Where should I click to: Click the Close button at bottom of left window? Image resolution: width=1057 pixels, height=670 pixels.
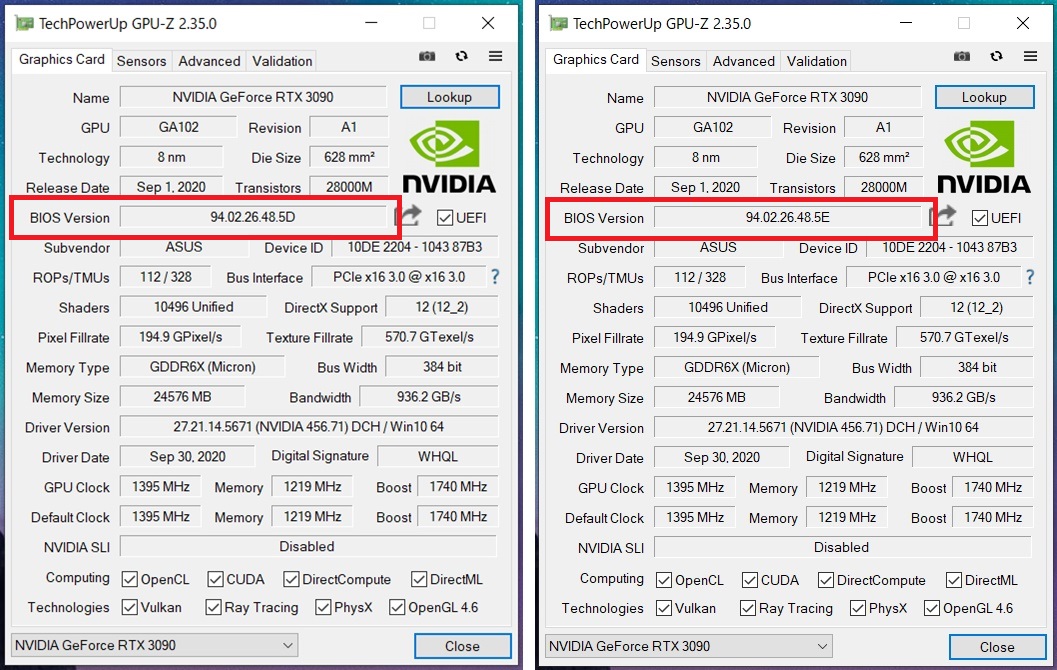pyautogui.click(x=462, y=646)
